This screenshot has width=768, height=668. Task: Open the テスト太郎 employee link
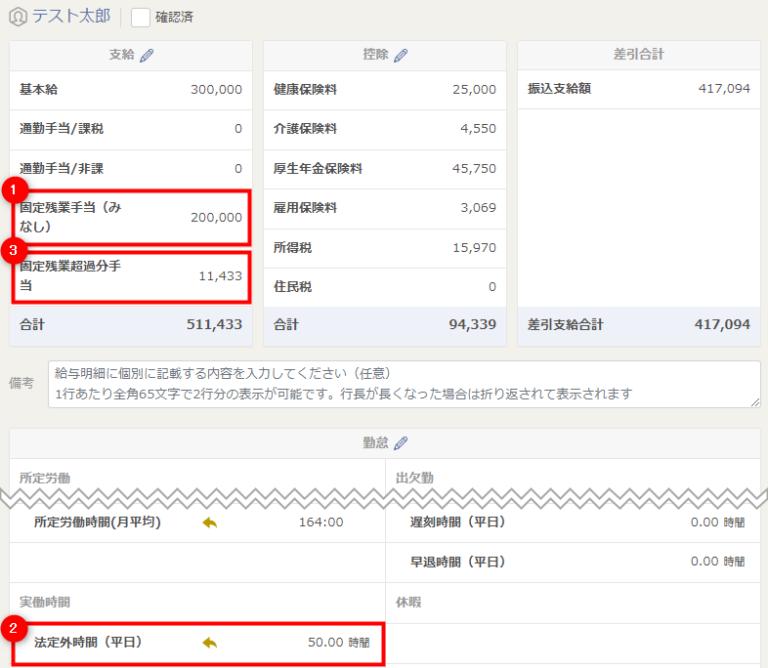point(72,16)
